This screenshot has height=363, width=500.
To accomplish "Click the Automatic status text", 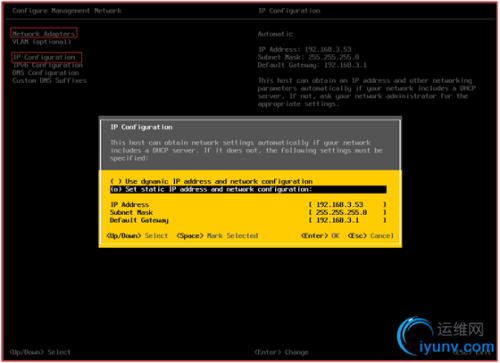I will [x=275, y=34].
